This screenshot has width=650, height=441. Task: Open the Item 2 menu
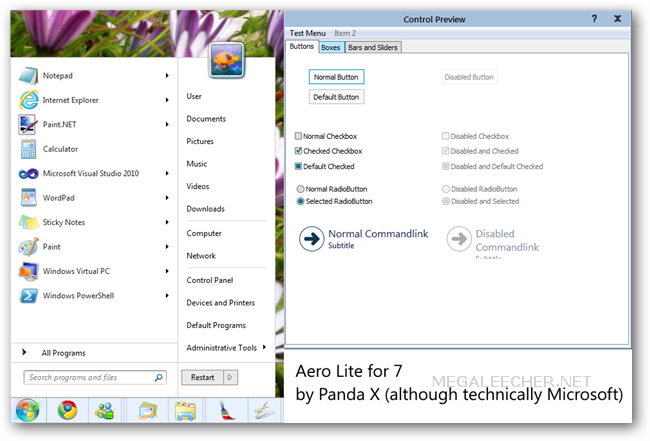[345, 33]
